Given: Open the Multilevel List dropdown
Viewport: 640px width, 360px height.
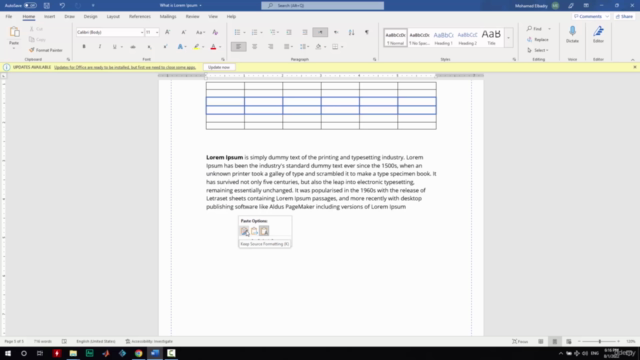Looking at the screenshot, I should 278,32.
